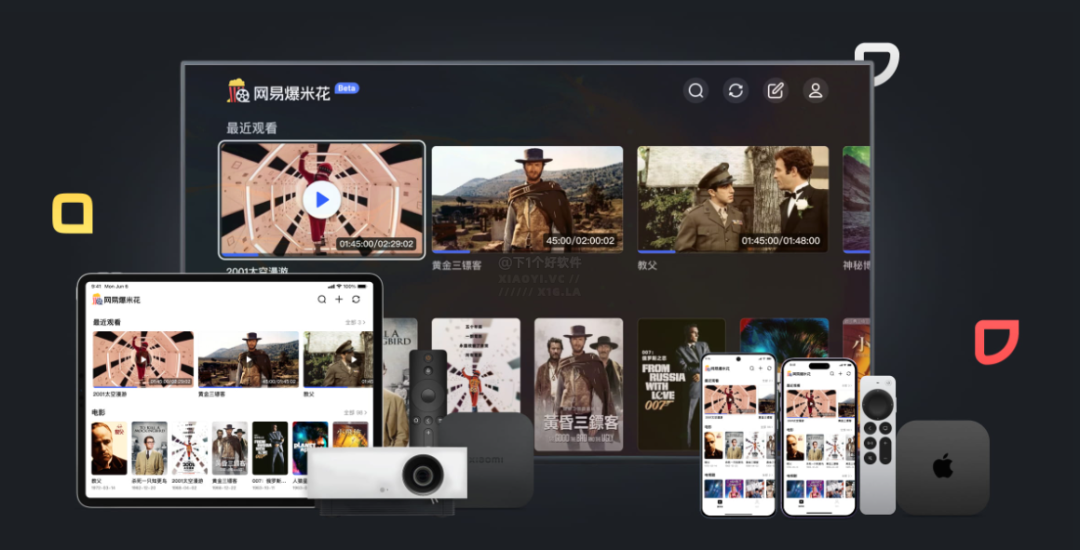This screenshot has height=550, width=1080.
Task: Play the 教父 recent thumbnail on the tablet
Action: click(338, 359)
